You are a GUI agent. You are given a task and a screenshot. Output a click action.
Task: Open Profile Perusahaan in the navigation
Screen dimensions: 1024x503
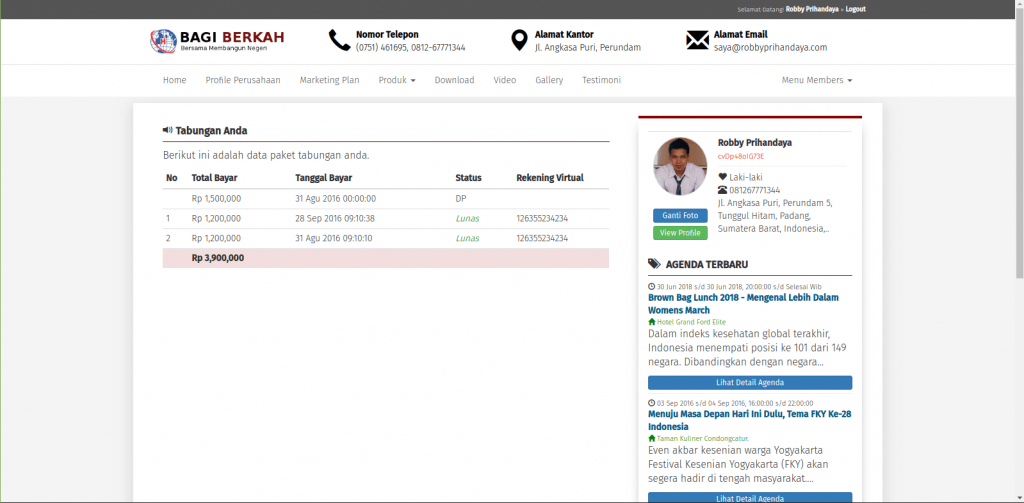point(243,80)
